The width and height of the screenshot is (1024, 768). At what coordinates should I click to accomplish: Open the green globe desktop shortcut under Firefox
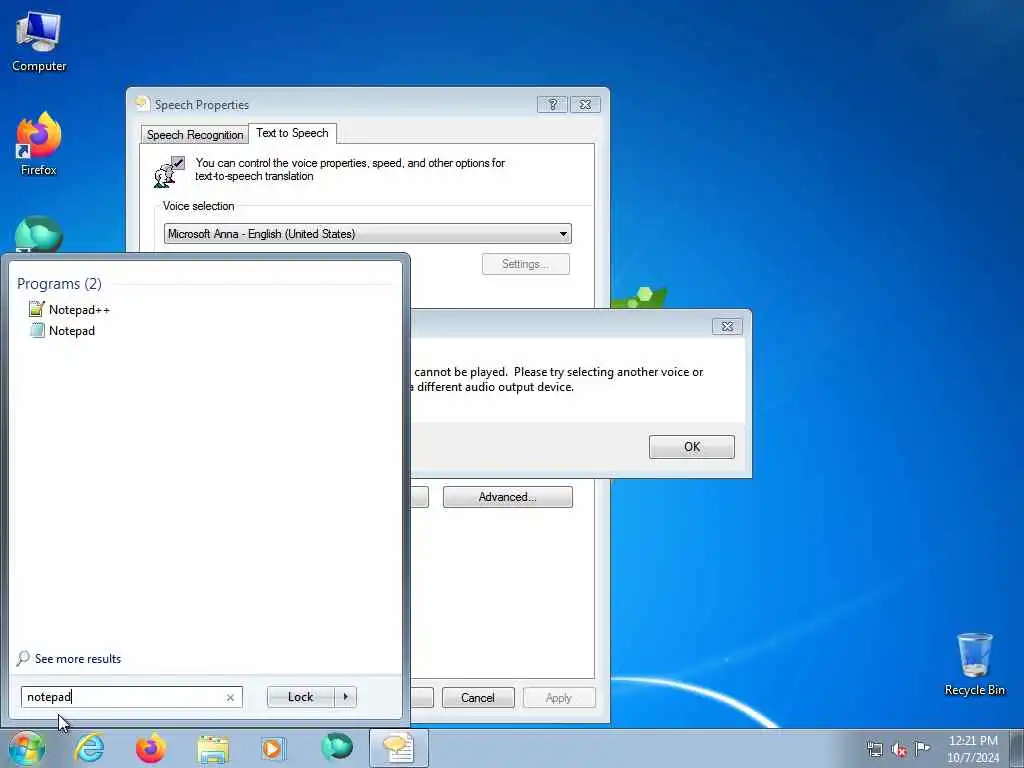[39, 234]
